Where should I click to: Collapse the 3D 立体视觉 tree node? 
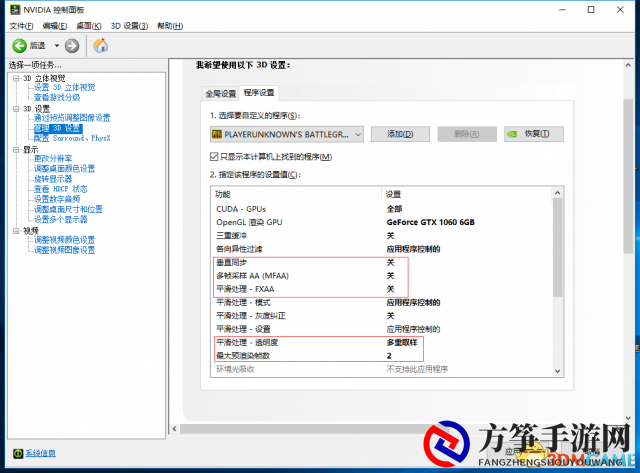pyautogui.click(x=16, y=78)
